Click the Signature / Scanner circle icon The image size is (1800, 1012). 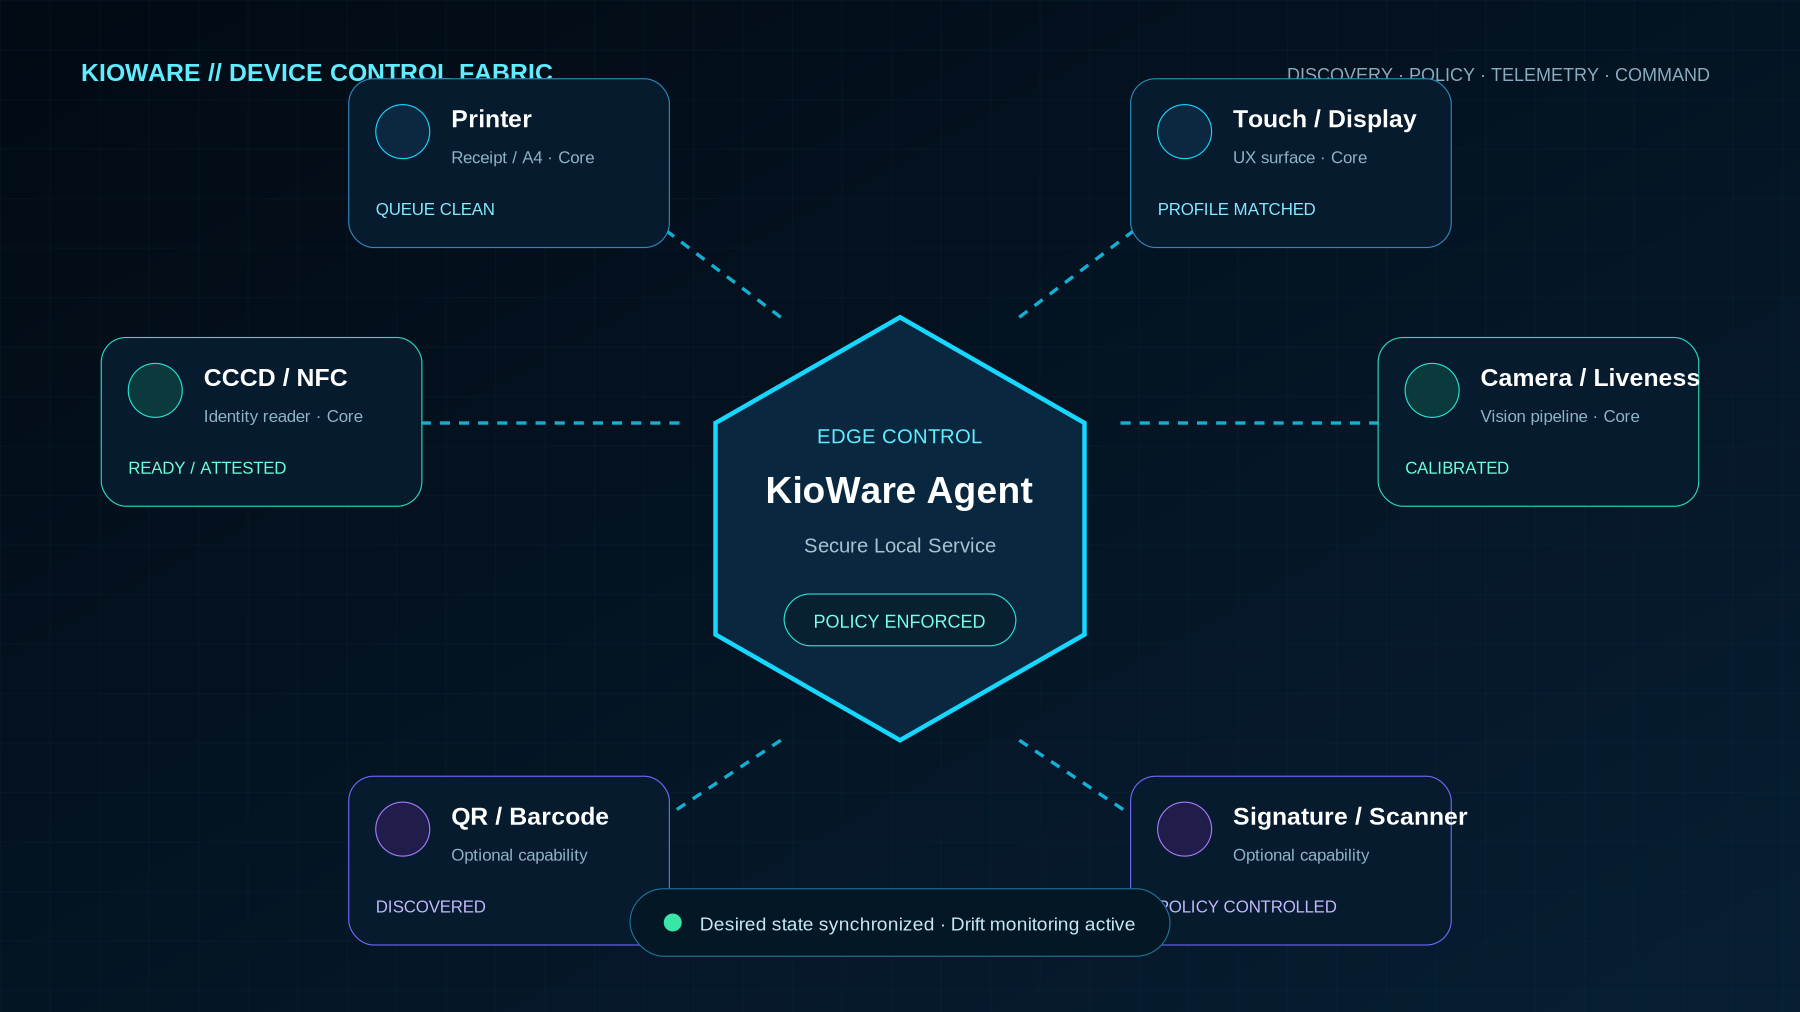click(1184, 829)
